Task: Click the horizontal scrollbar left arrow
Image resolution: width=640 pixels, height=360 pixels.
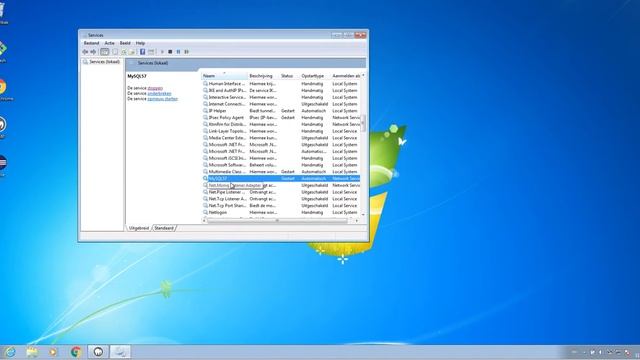Action: pos(204,220)
